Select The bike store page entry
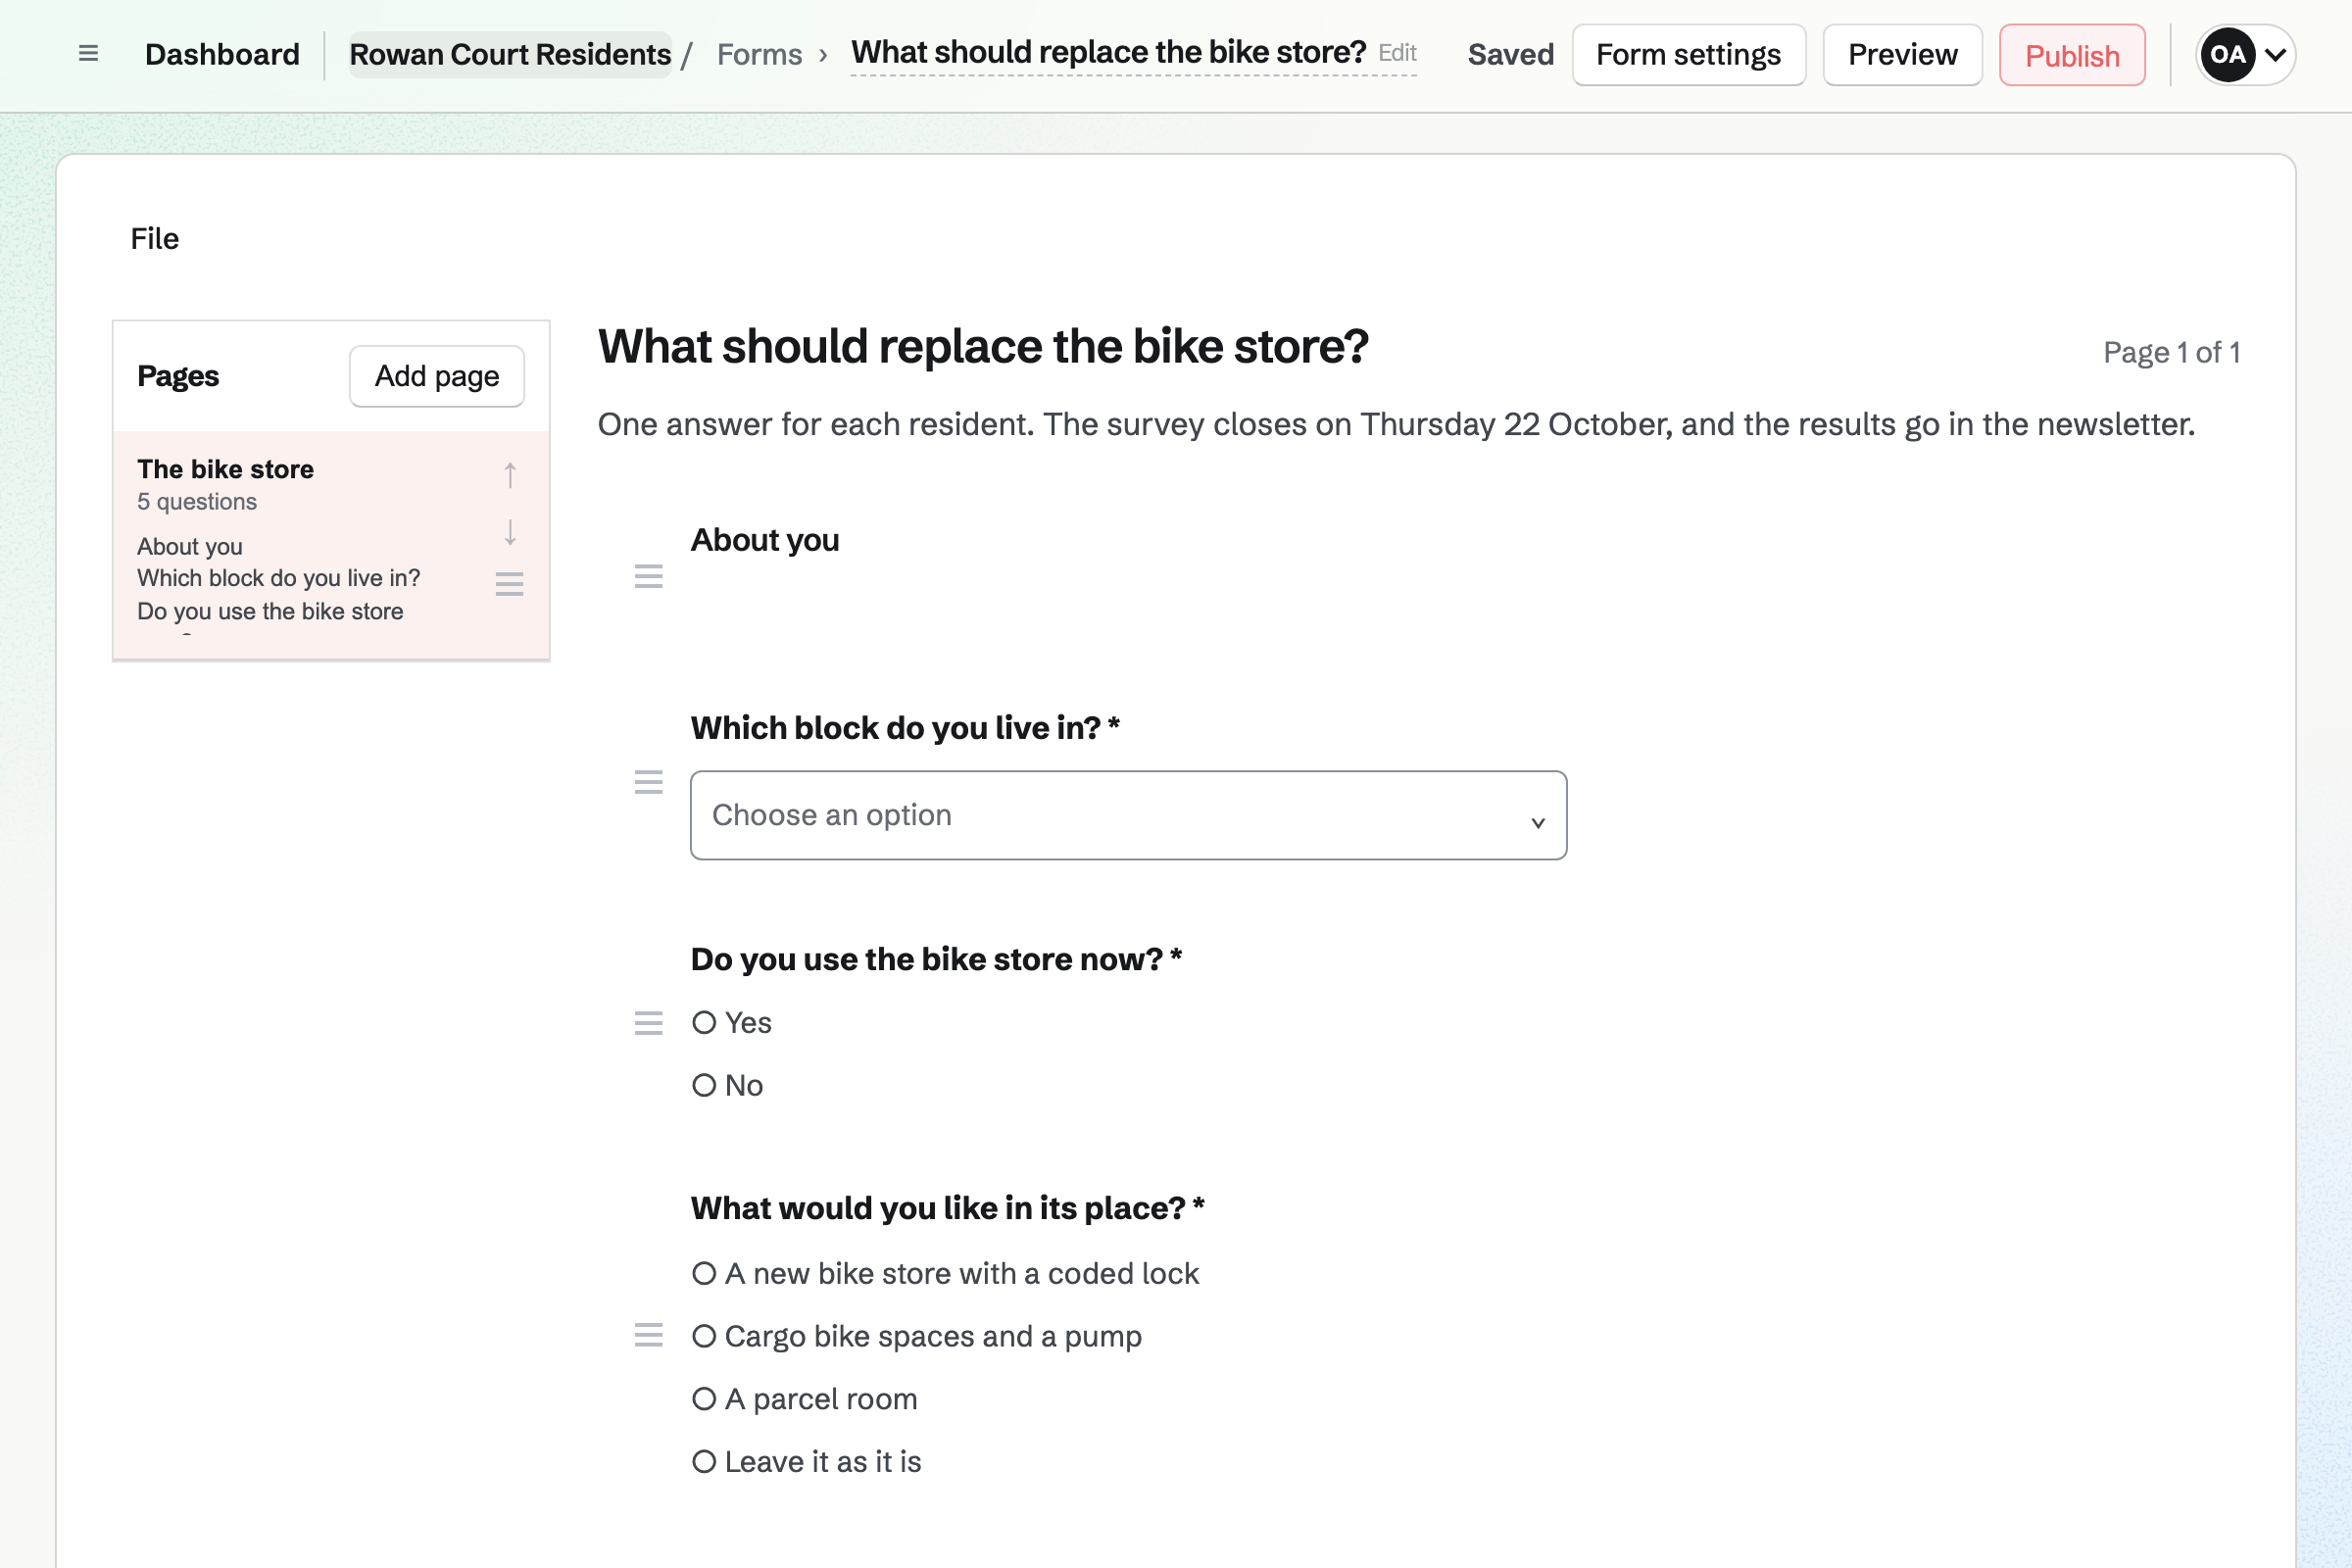The image size is (2352, 1568). tap(331, 545)
